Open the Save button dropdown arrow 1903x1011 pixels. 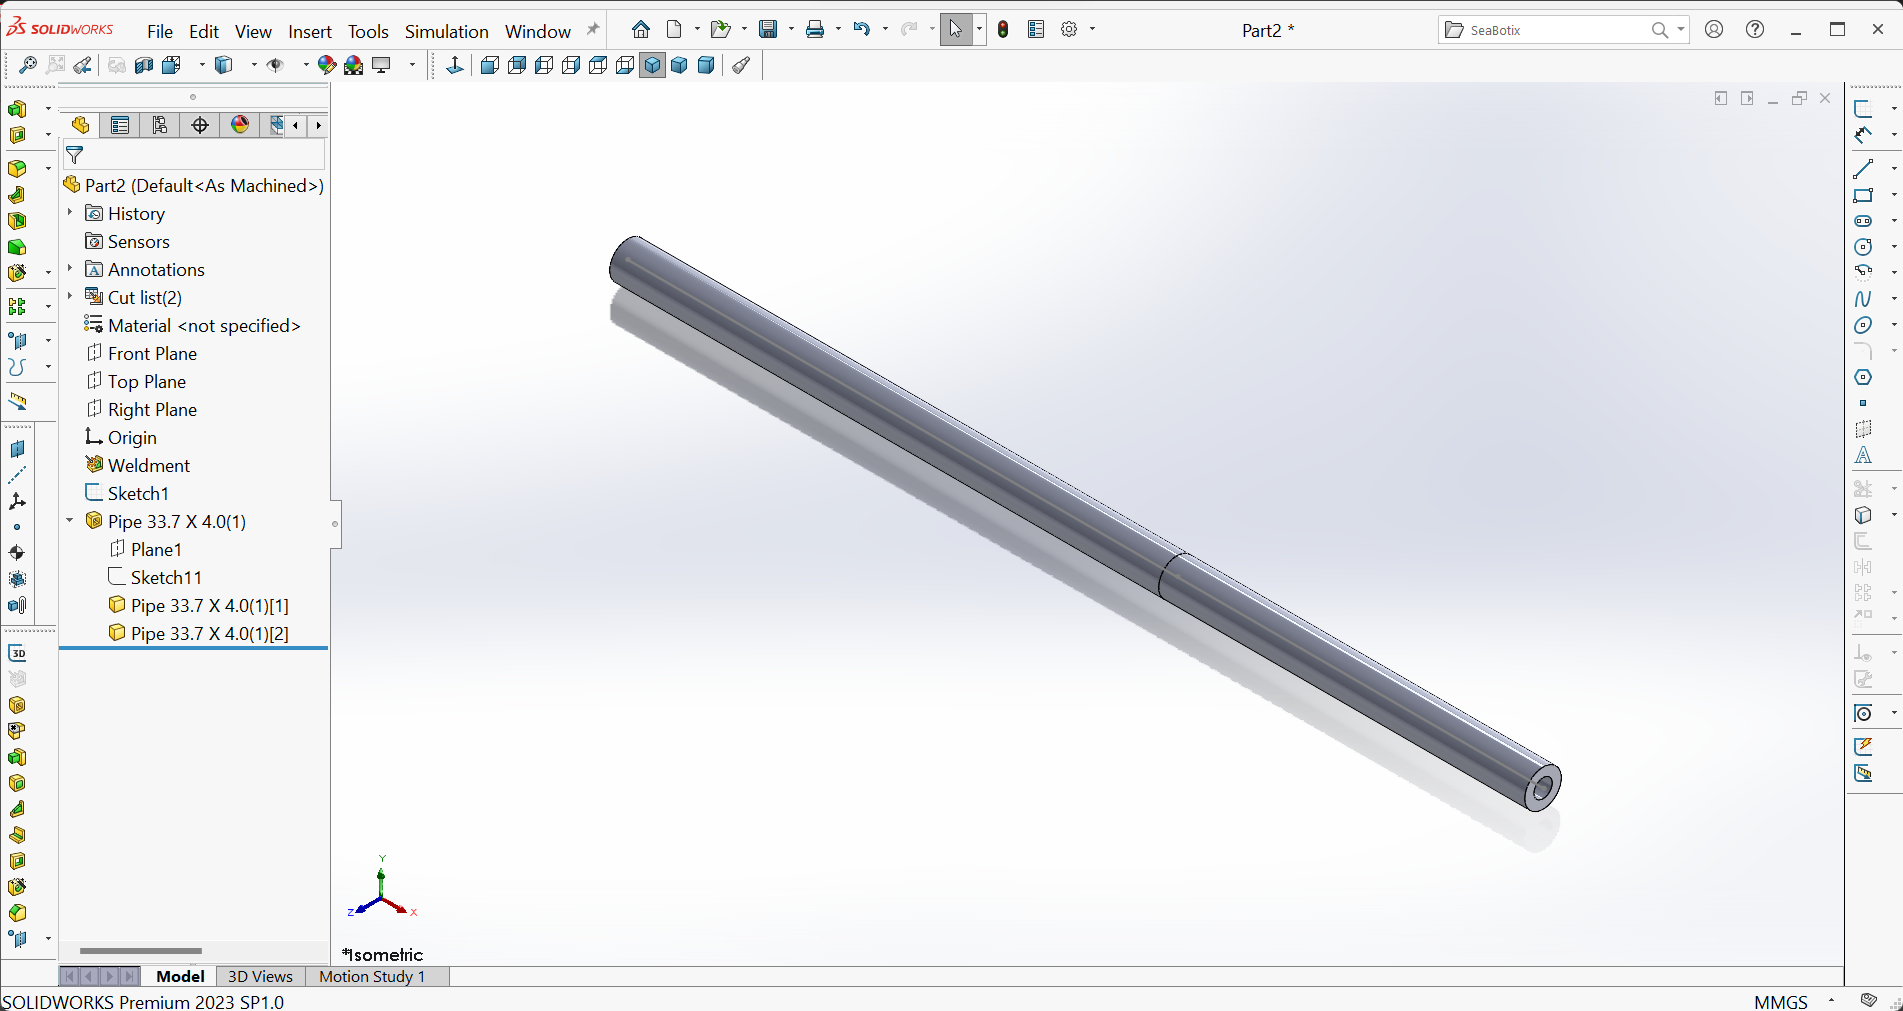click(790, 30)
